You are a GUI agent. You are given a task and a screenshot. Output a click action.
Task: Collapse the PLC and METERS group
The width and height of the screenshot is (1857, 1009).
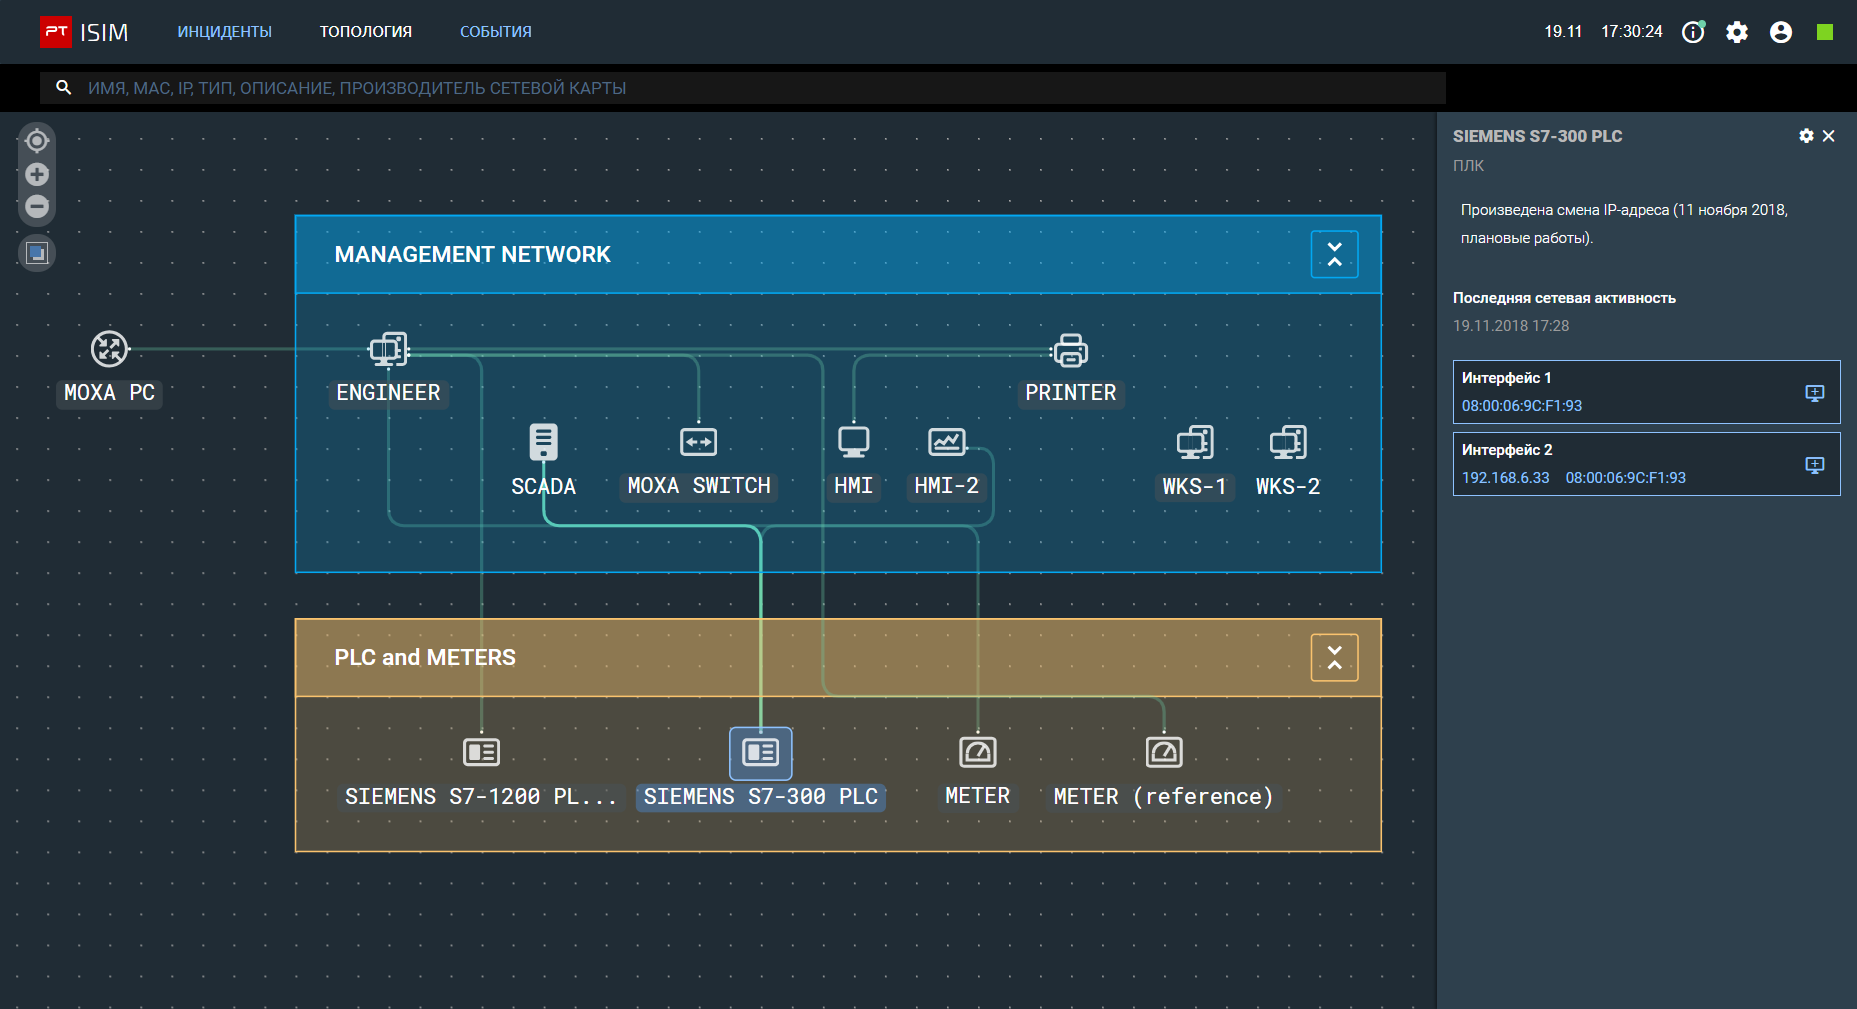point(1335,657)
